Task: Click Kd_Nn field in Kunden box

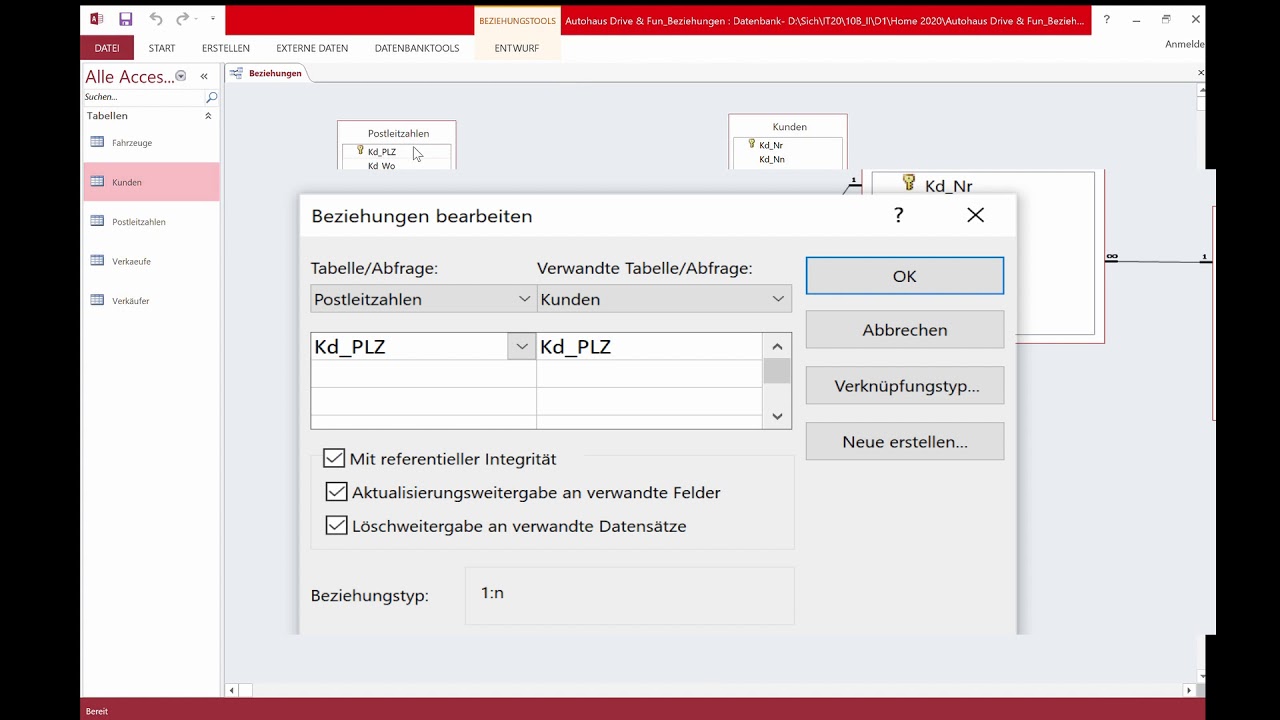Action: pos(771,159)
